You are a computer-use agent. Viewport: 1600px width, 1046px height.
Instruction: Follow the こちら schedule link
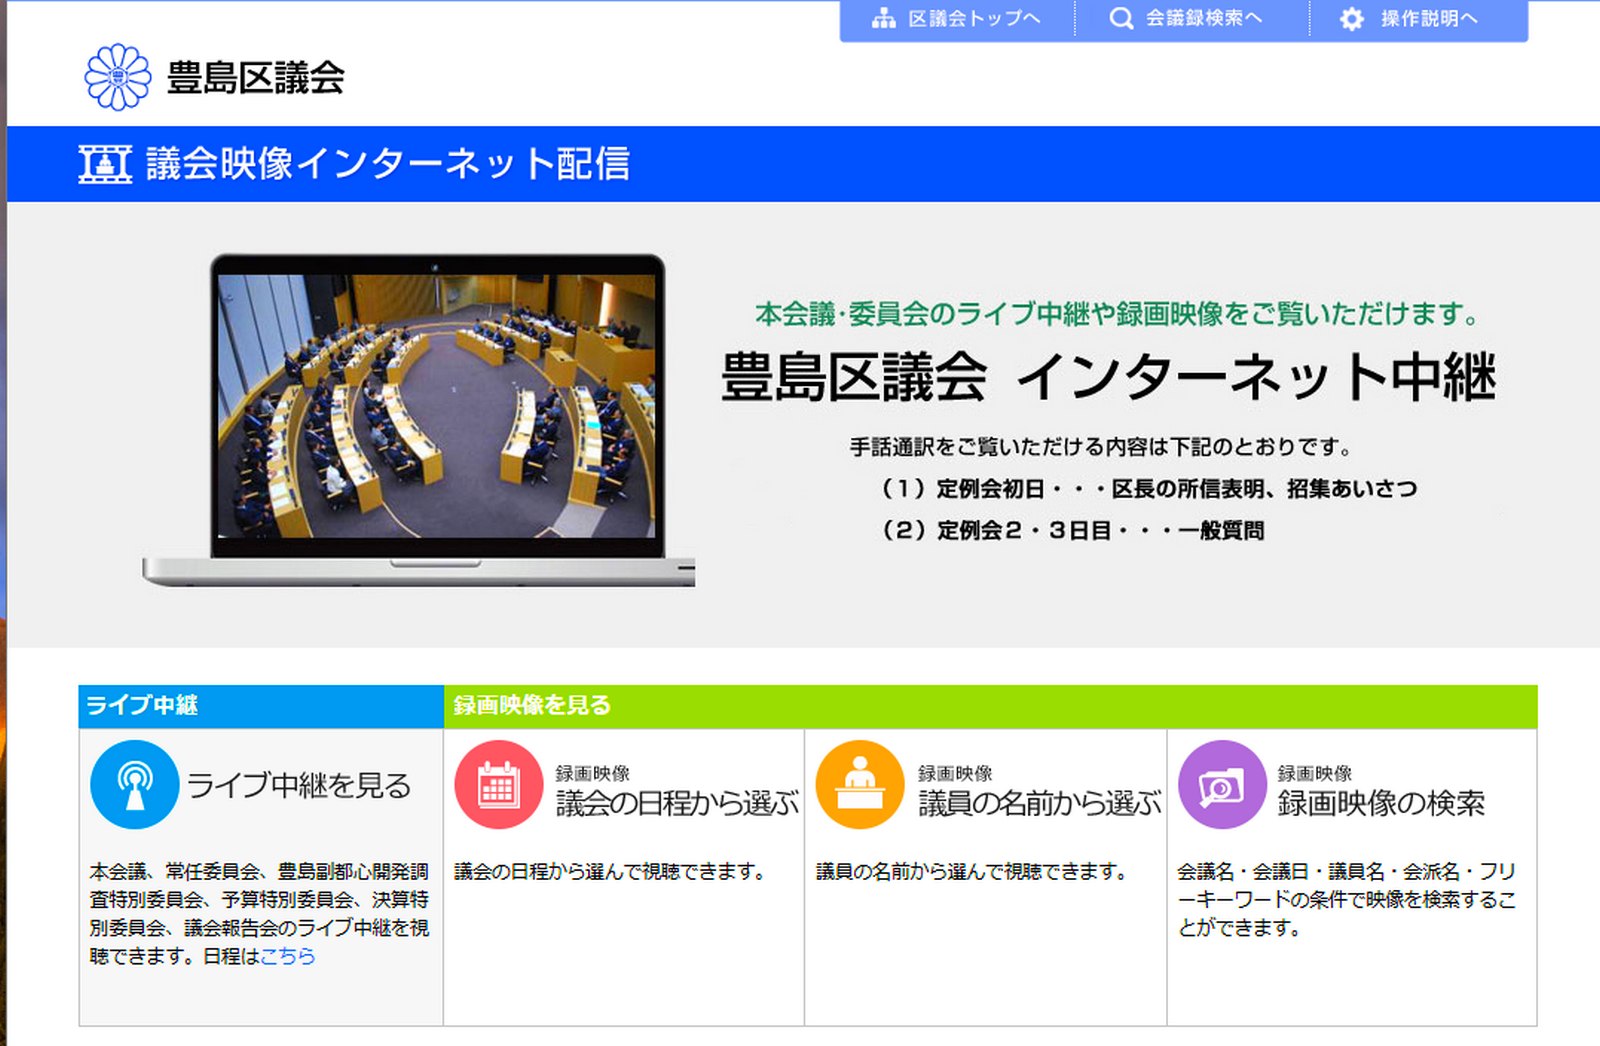(x=288, y=957)
